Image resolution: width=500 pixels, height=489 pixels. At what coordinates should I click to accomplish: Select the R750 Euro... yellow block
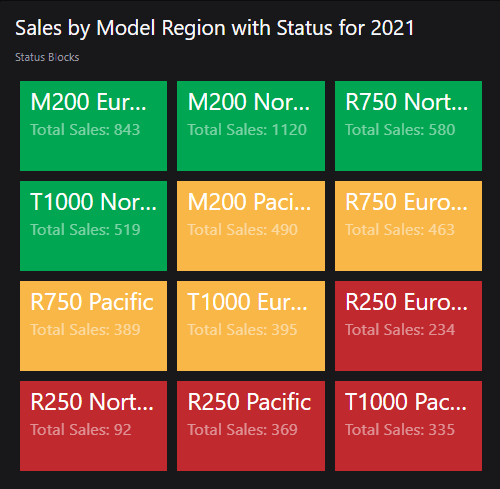pos(408,226)
